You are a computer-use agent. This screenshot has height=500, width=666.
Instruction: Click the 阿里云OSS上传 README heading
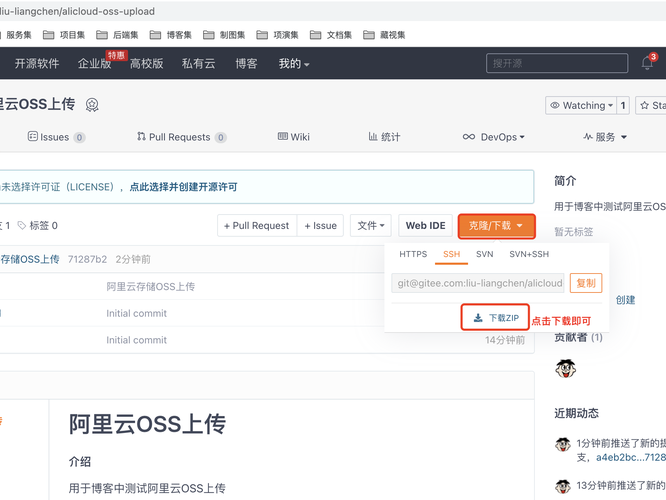[147, 424]
